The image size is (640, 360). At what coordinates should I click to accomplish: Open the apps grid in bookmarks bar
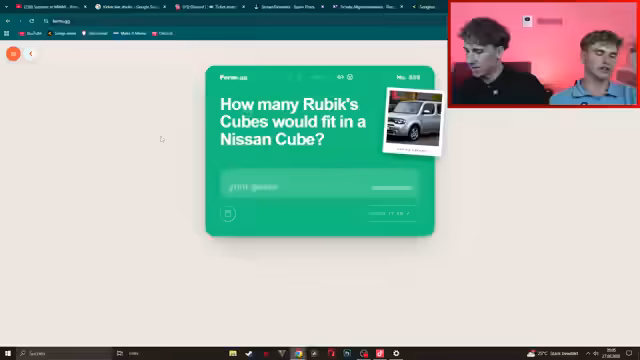7,33
